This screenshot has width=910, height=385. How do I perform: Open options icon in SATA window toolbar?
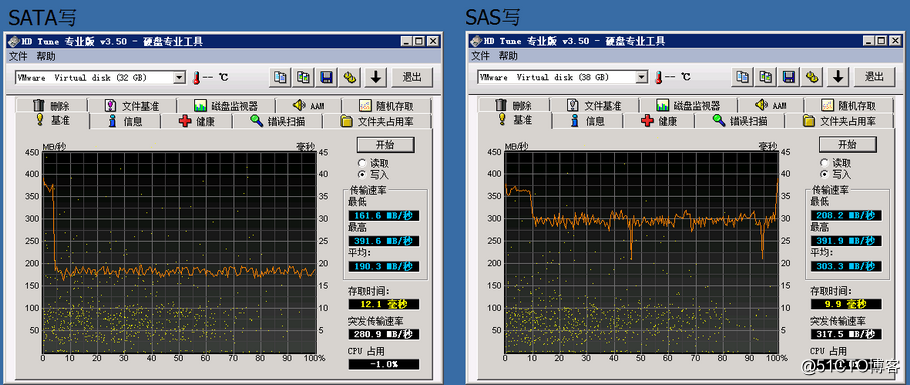350,77
